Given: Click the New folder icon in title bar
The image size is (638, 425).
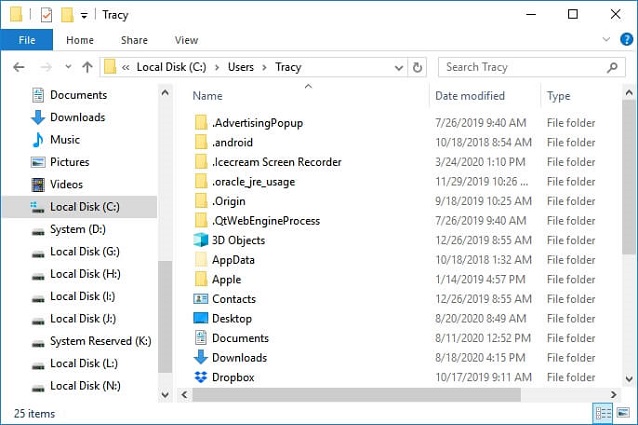Looking at the screenshot, I should [x=67, y=15].
